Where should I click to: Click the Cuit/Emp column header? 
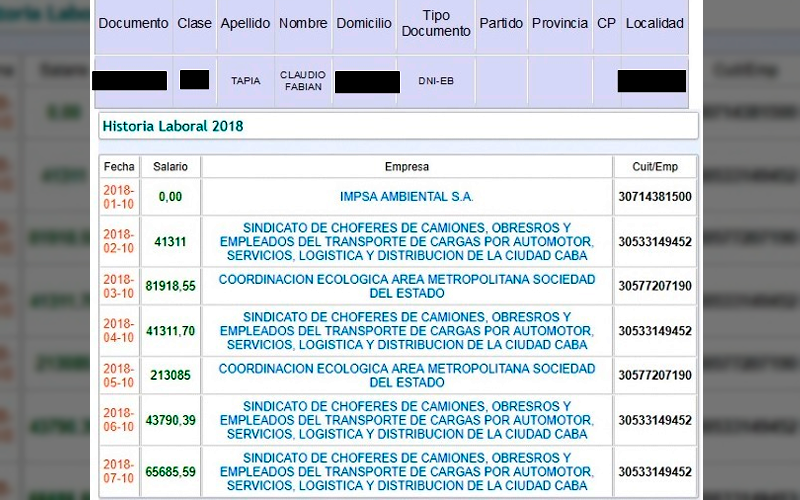pyautogui.click(x=655, y=166)
